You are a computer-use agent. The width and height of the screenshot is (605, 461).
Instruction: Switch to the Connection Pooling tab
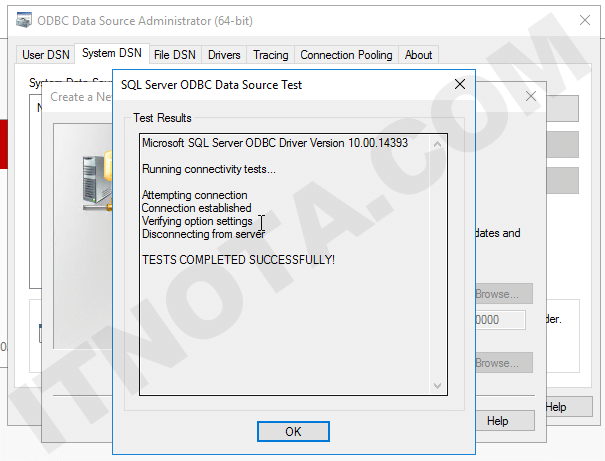[x=346, y=55]
